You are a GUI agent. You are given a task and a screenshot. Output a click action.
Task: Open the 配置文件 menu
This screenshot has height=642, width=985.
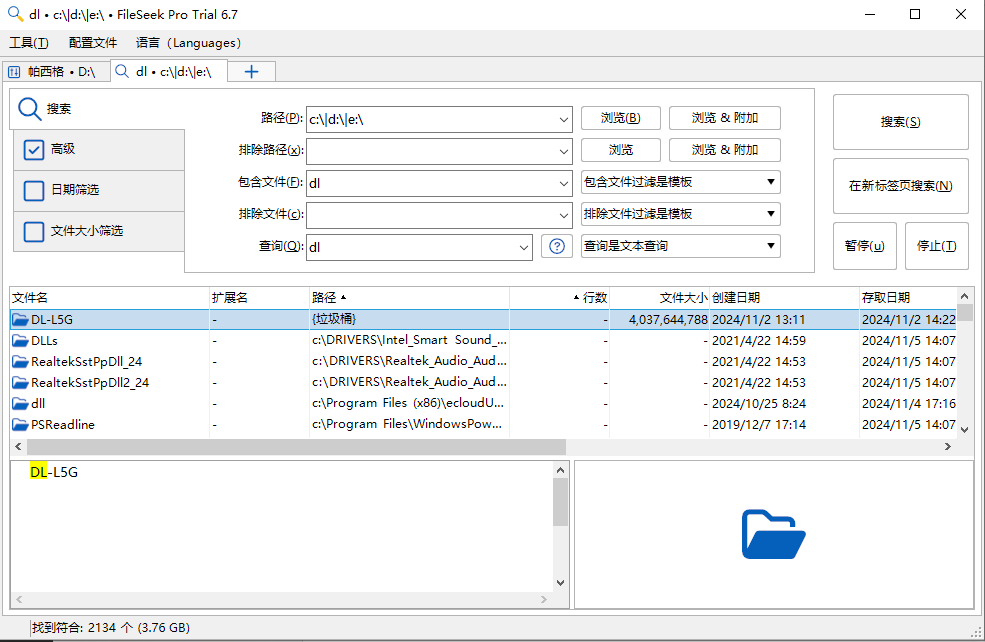(93, 43)
